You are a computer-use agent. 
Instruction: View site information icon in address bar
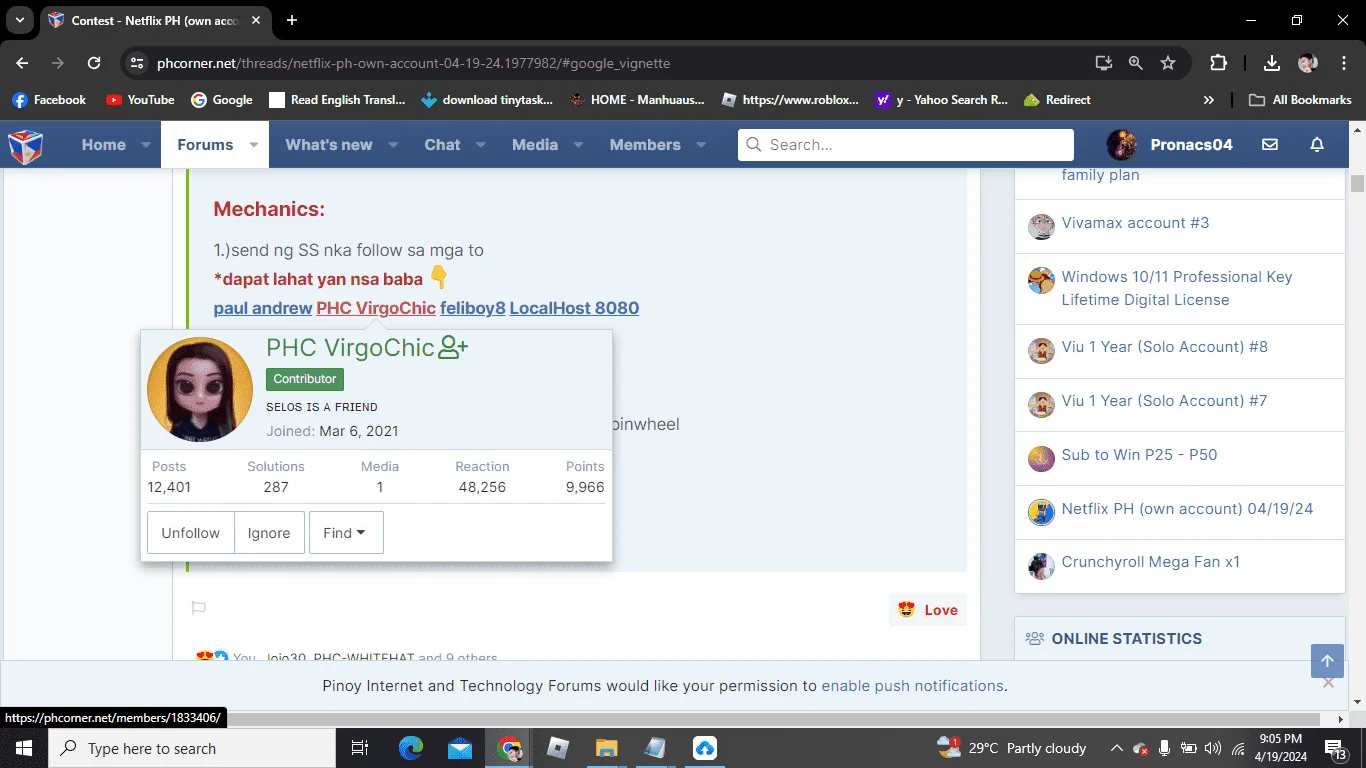point(138,63)
